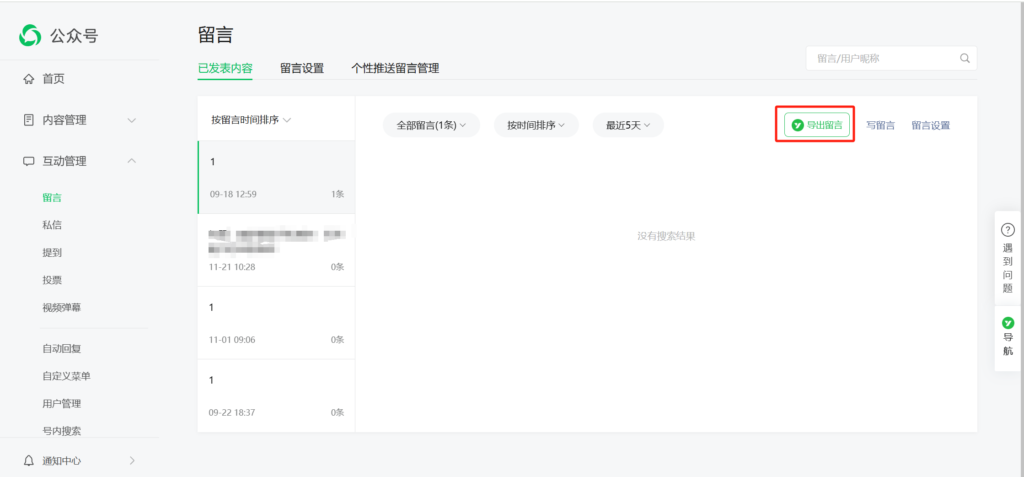Click the 通知中心 bell icon
Viewport: 1024px width, 477px height.
click(28, 461)
